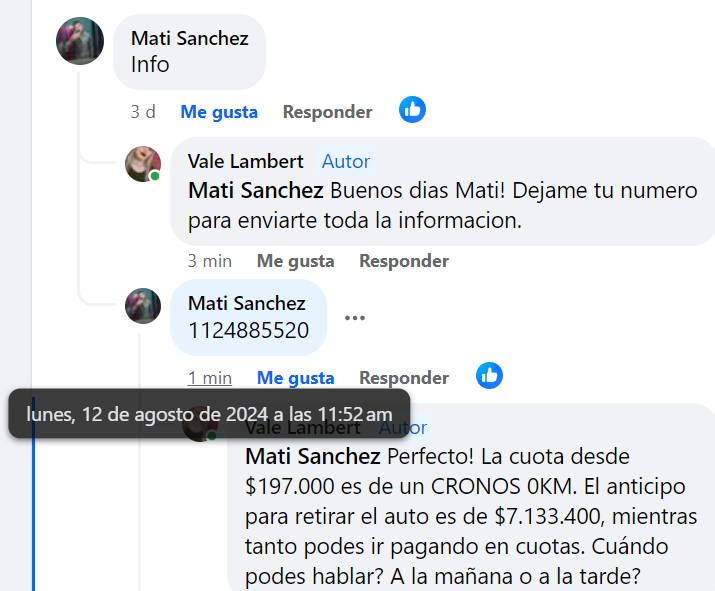715x591 pixels.
Task: Click "Responder" under the phone number comment
Action: pyautogui.click(x=404, y=378)
